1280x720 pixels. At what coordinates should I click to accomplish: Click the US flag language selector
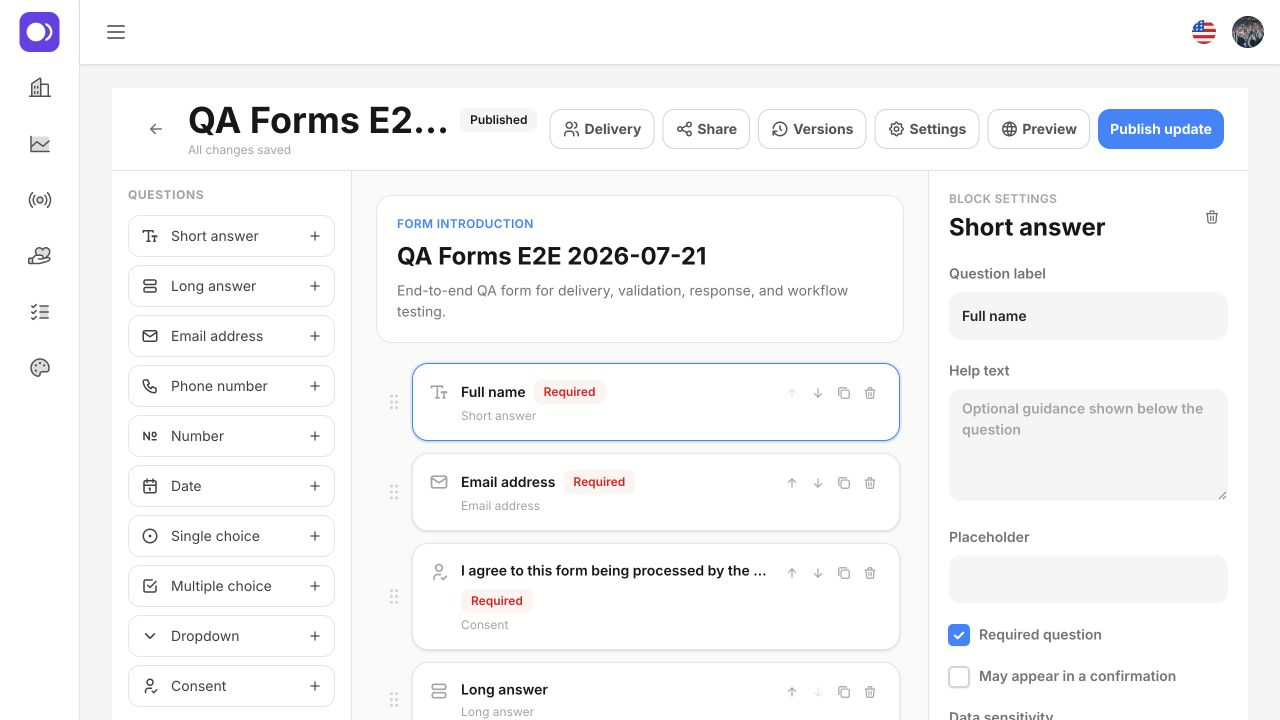pyautogui.click(x=1204, y=32)
